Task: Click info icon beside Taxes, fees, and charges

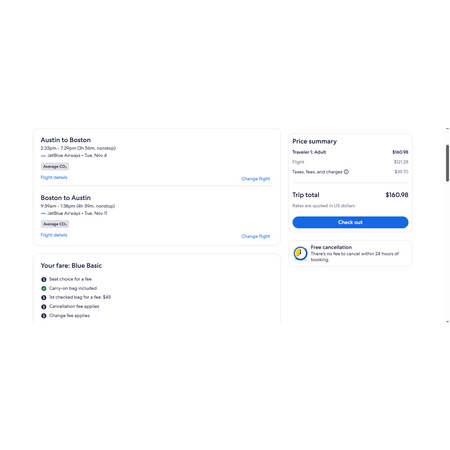Action: (346, 172)
